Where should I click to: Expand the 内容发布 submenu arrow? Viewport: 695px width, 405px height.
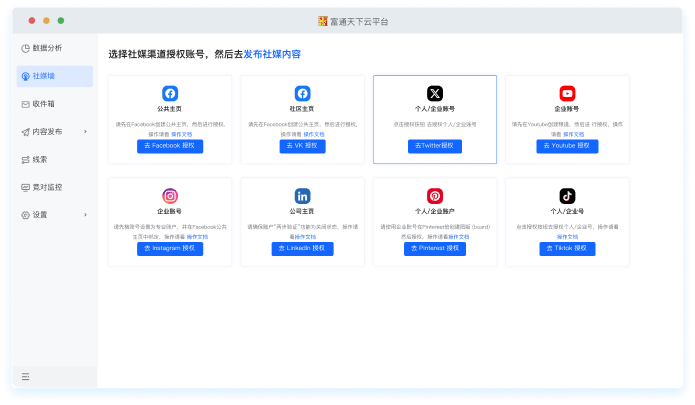tap(85, 131)
